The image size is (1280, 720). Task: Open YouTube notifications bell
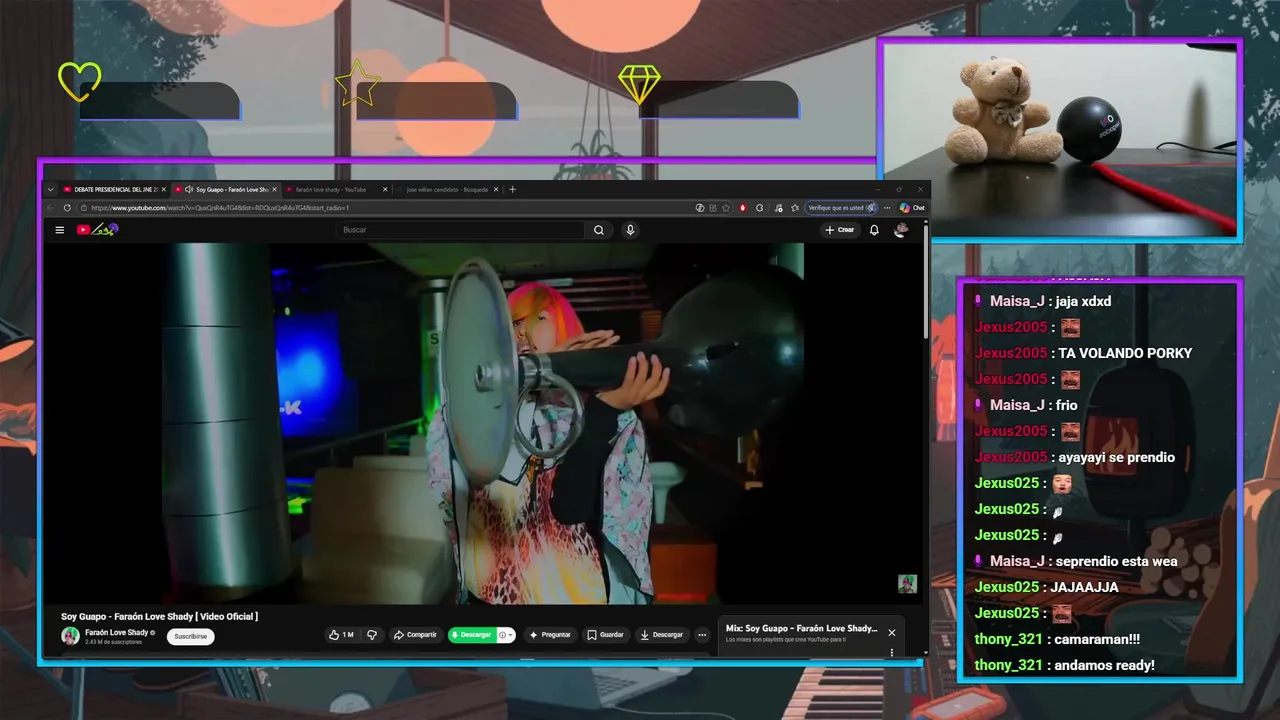(874, 230)
